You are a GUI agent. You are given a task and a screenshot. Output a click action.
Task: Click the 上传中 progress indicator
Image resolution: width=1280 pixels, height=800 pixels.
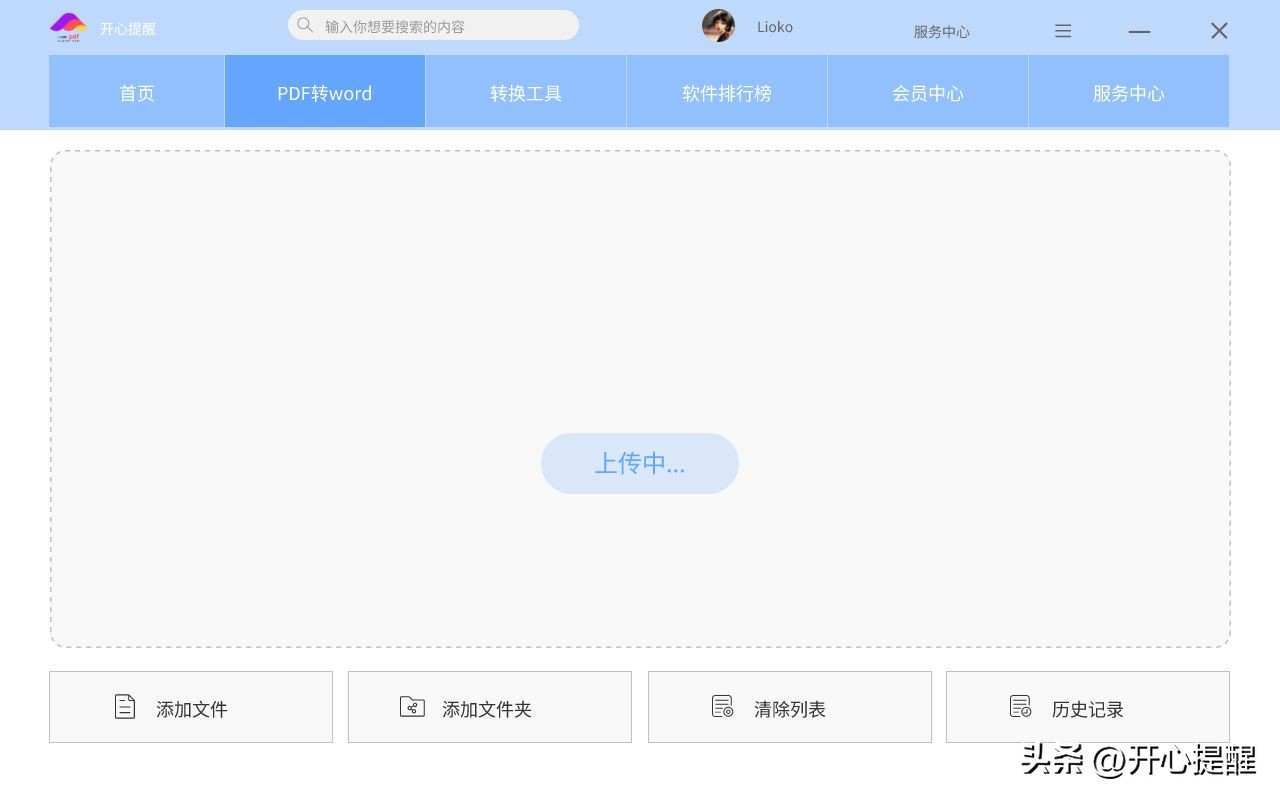pos(640,463)
